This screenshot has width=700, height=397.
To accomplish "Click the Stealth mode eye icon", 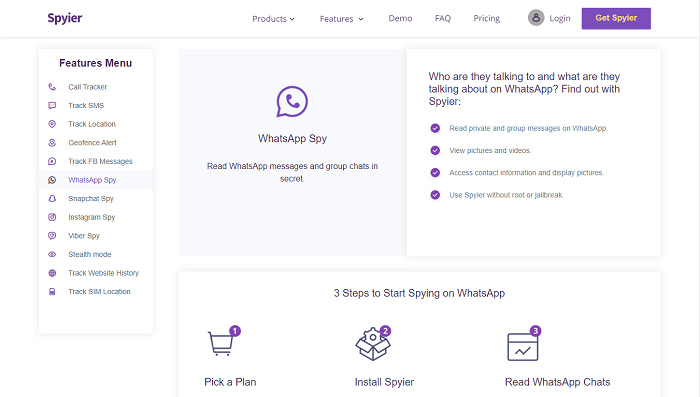I will 52,254.
